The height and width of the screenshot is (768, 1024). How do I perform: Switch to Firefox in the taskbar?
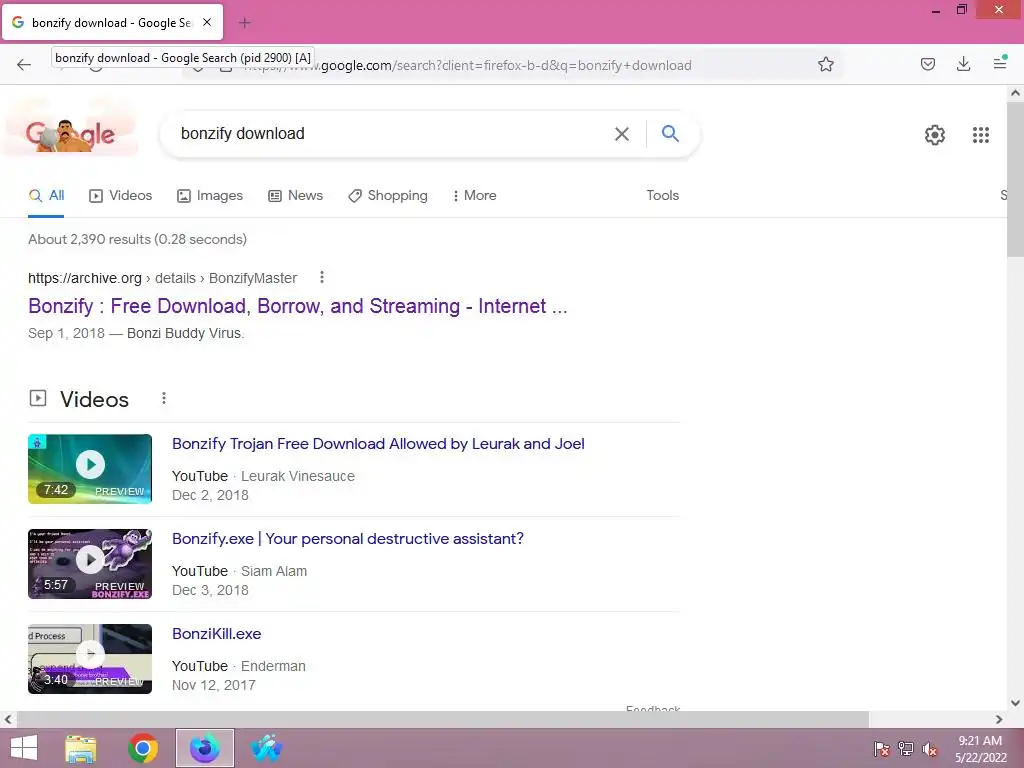pos(205,748)
